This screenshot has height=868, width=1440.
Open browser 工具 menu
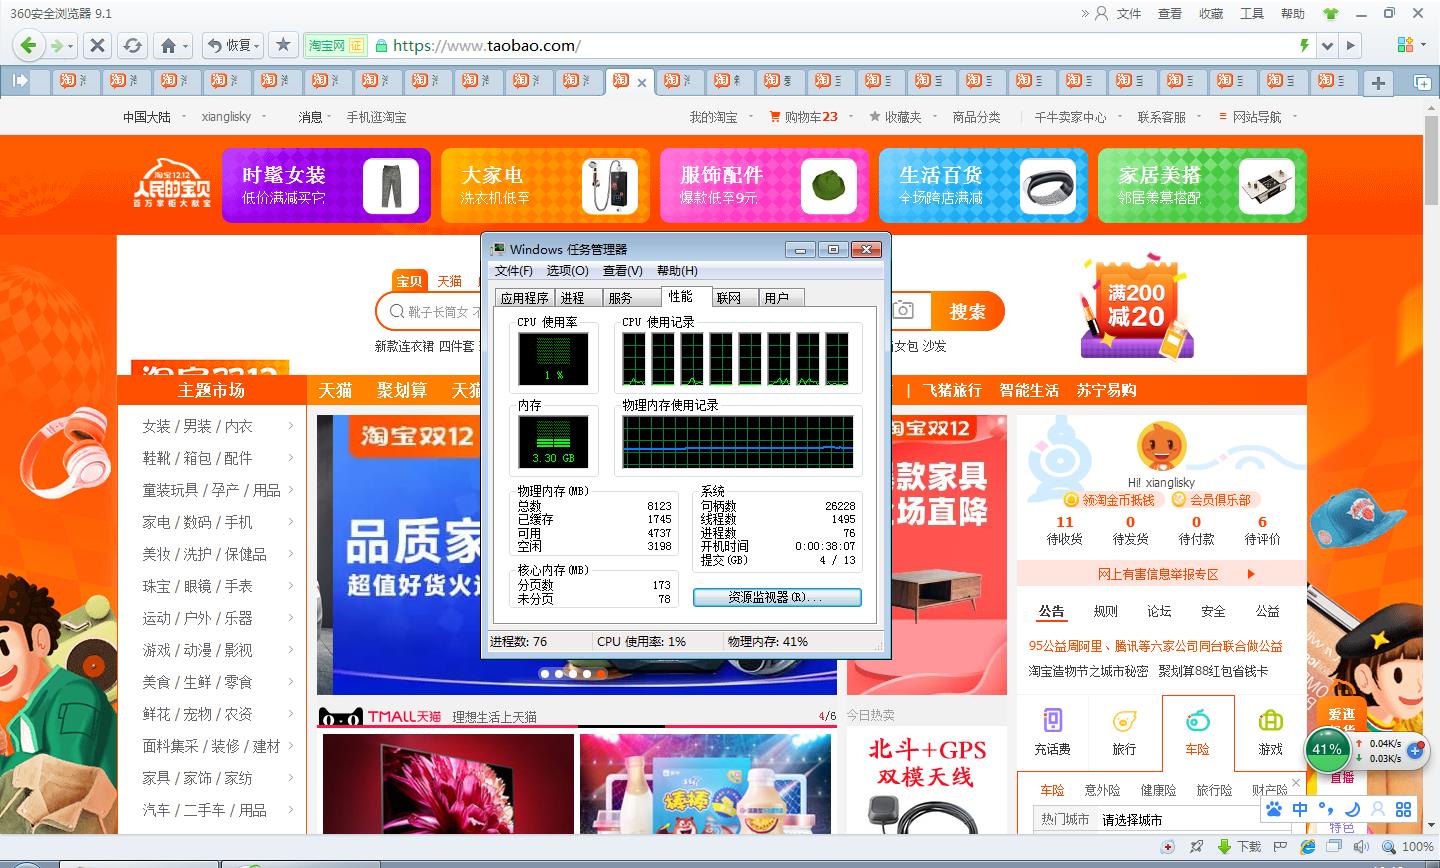(1252, 13)
